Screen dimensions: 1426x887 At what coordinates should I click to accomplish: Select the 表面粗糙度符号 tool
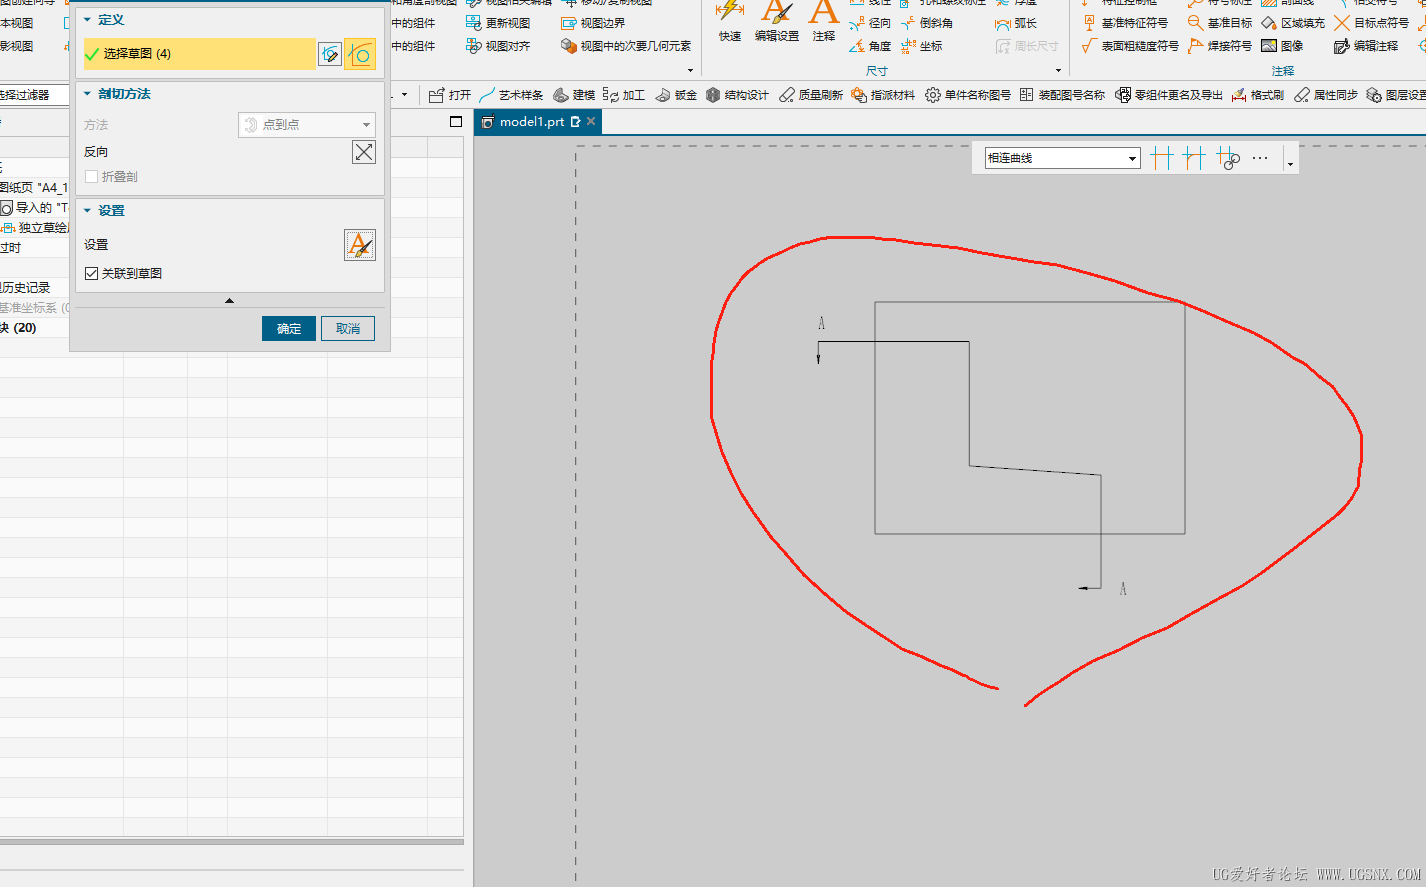1131,46
